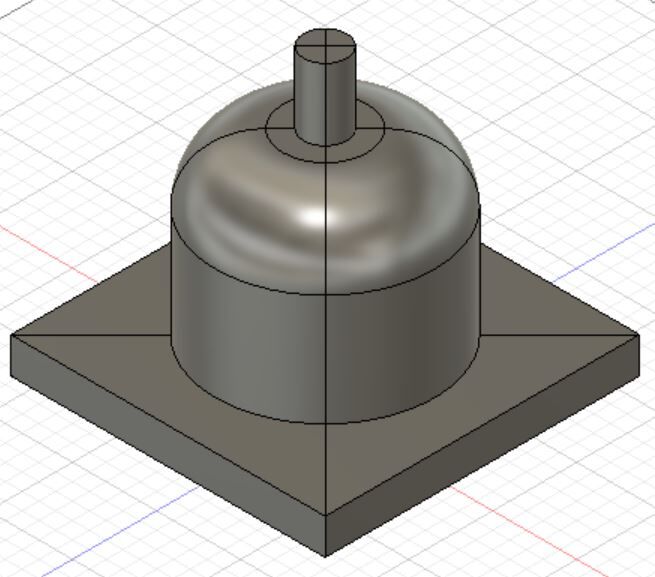Select the top circular face of the small pin
655x577 pixels.
click(x=325, y=46)
